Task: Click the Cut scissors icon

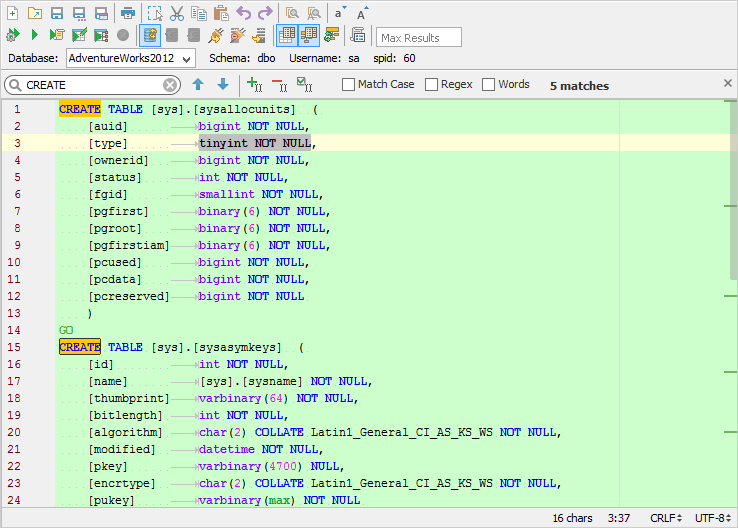Action: point(177,13)
